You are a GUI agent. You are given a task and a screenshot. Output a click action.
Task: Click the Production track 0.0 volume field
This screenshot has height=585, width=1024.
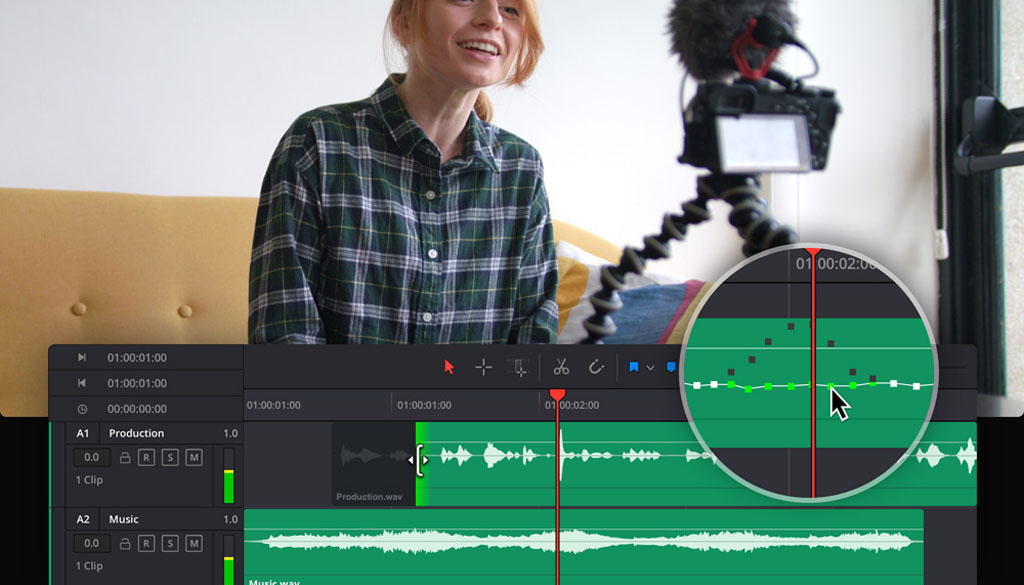pos(92,457)
